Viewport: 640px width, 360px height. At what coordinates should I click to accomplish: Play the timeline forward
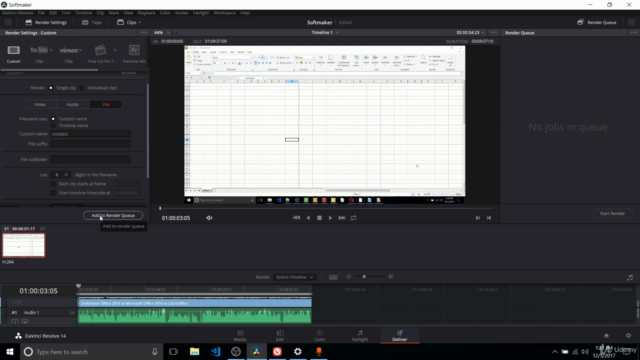(x=330, y=218)
